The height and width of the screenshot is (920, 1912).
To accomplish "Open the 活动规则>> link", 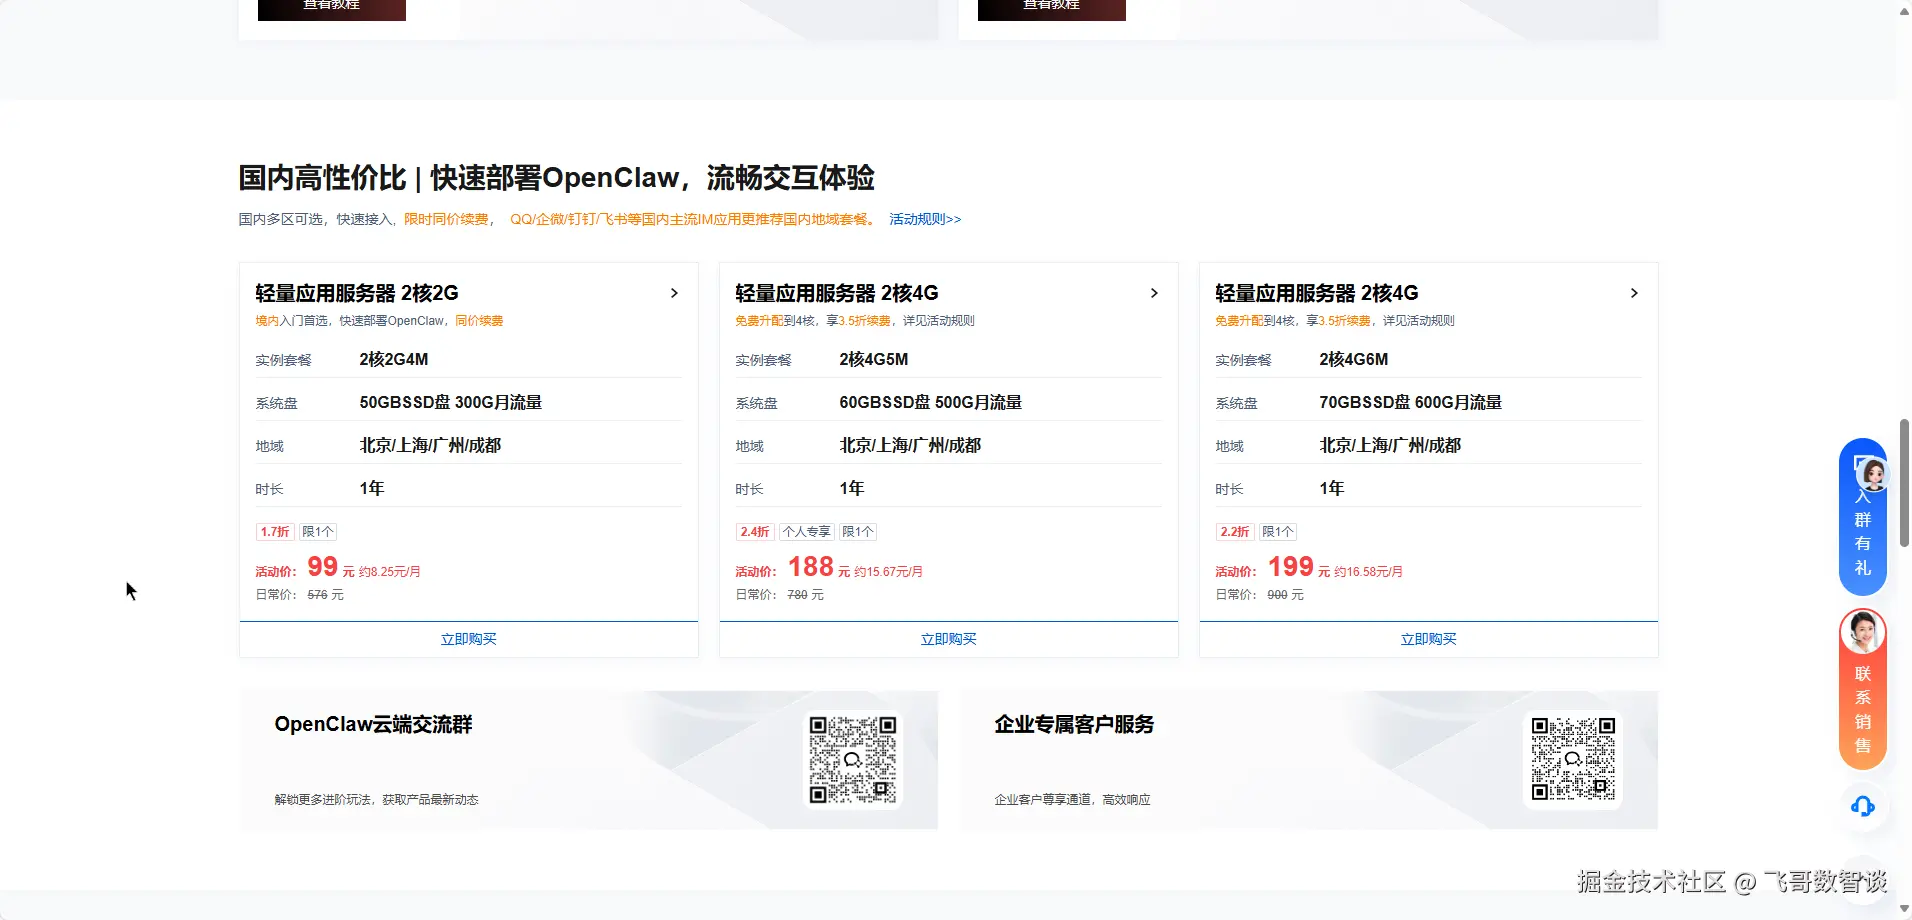I will pos(925,219).
